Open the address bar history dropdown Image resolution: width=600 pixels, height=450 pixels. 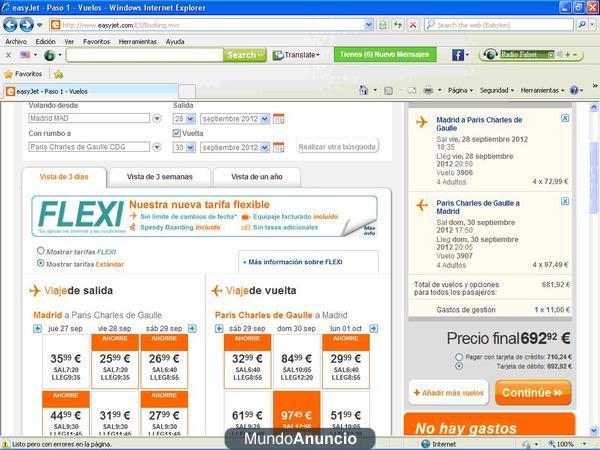368,25
